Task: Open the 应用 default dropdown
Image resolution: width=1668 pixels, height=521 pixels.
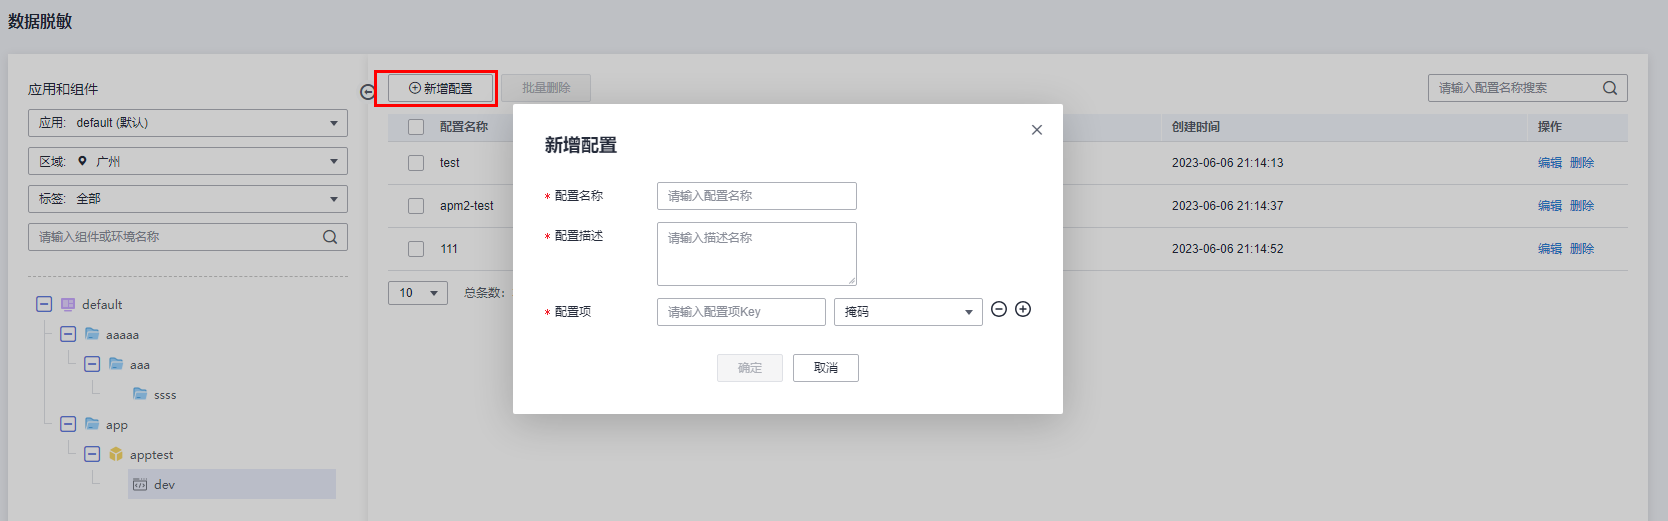Action: 188,123
